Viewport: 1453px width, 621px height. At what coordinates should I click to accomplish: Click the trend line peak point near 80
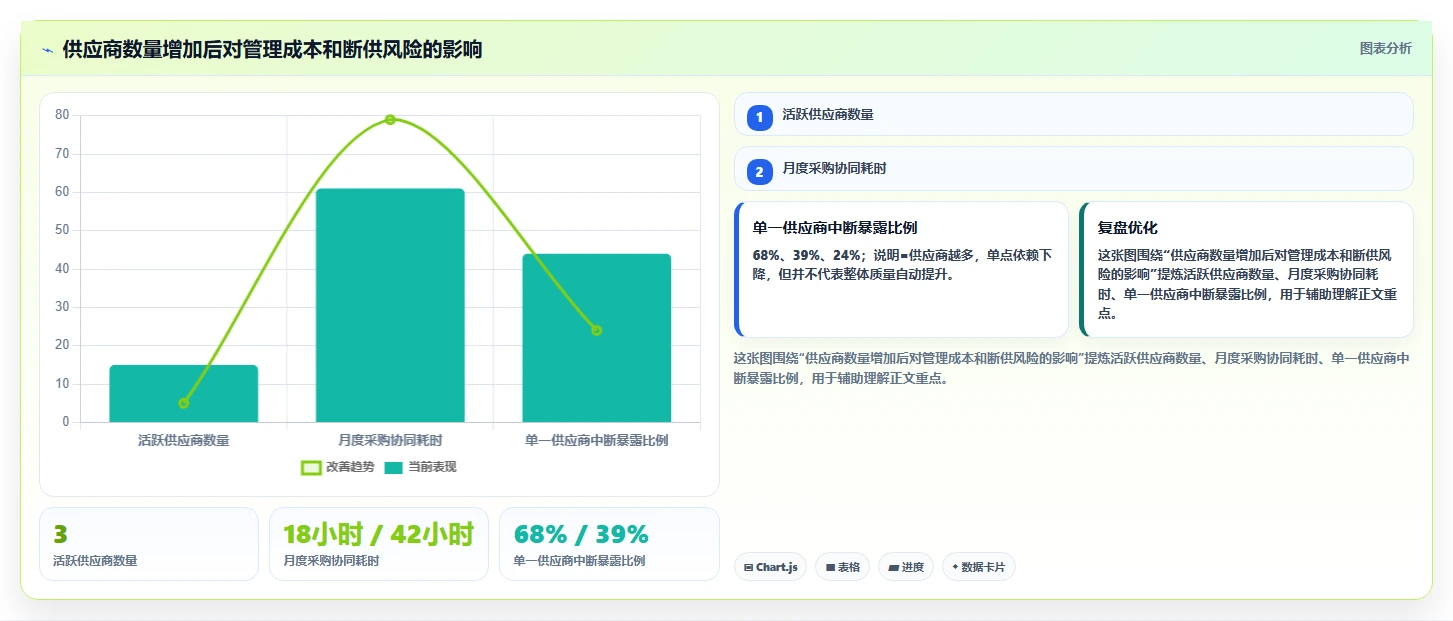pyautogui.click(x=390, y=119)
